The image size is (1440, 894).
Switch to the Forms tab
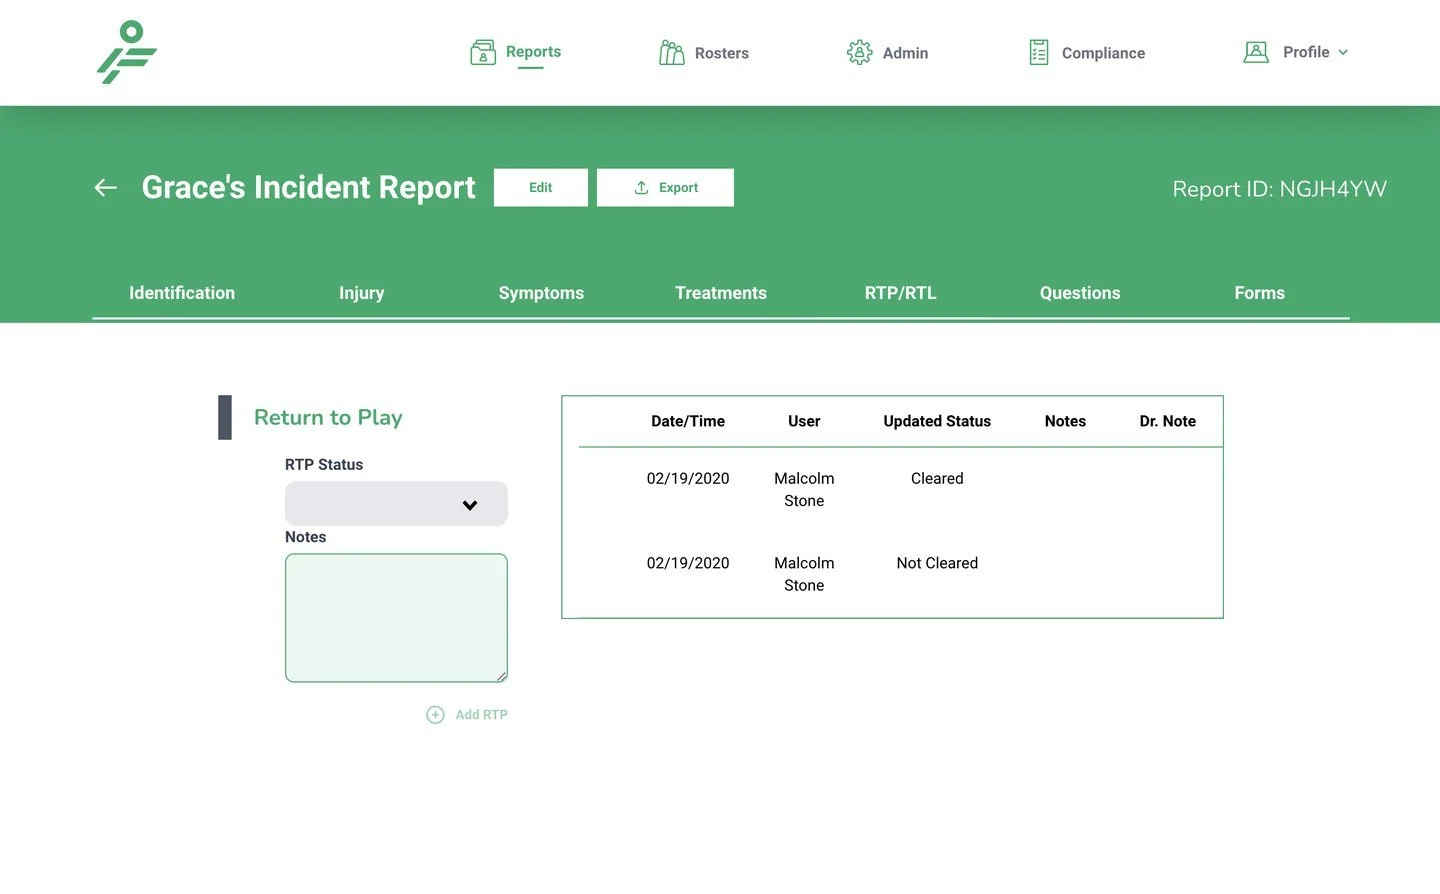pyautogui.click(x=1259, y=293)
